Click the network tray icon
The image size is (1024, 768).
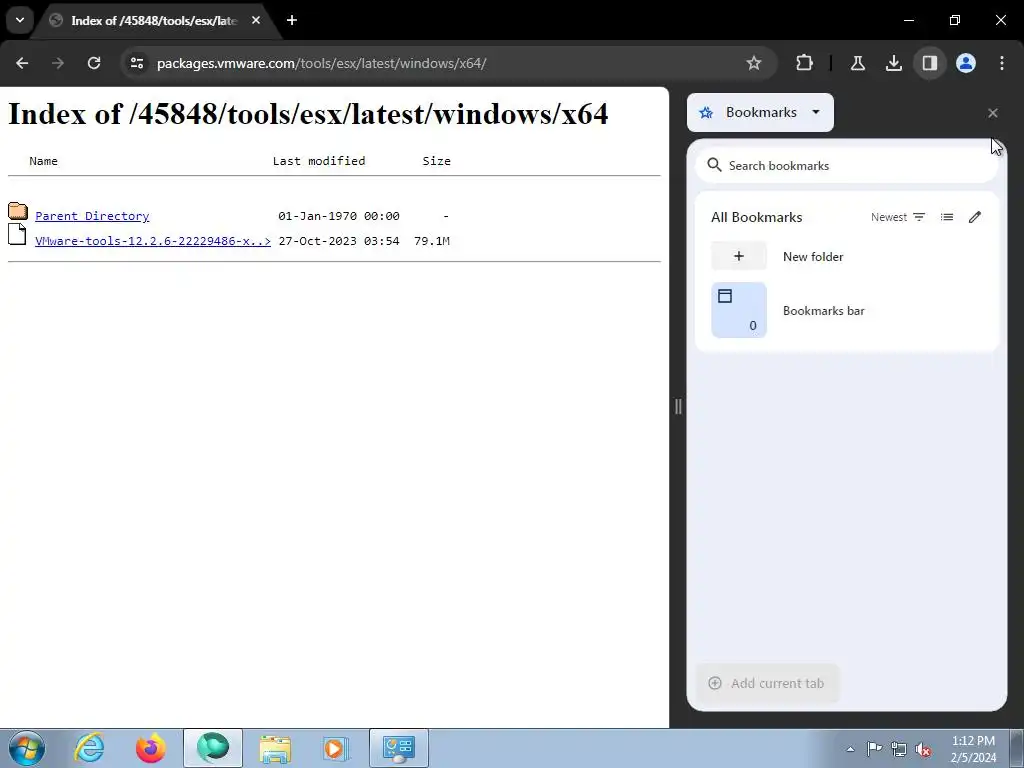(x=899, y=749)
